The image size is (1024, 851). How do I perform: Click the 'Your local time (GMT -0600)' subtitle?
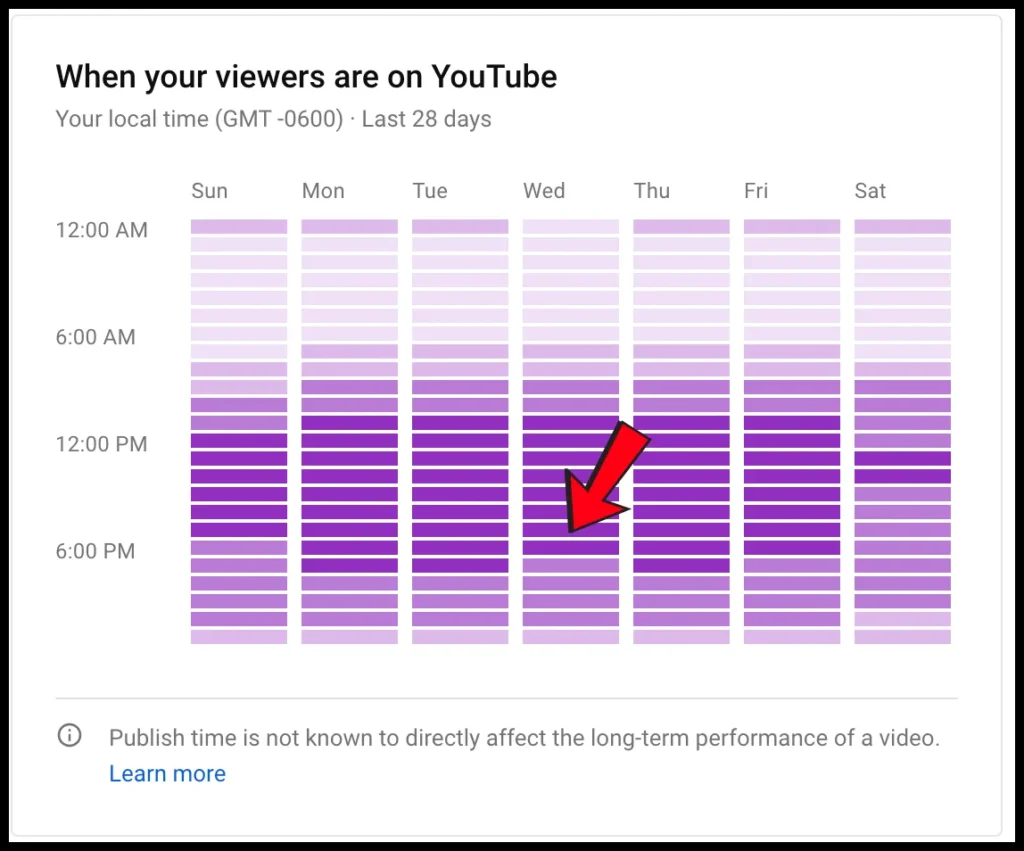coord(199,119)
